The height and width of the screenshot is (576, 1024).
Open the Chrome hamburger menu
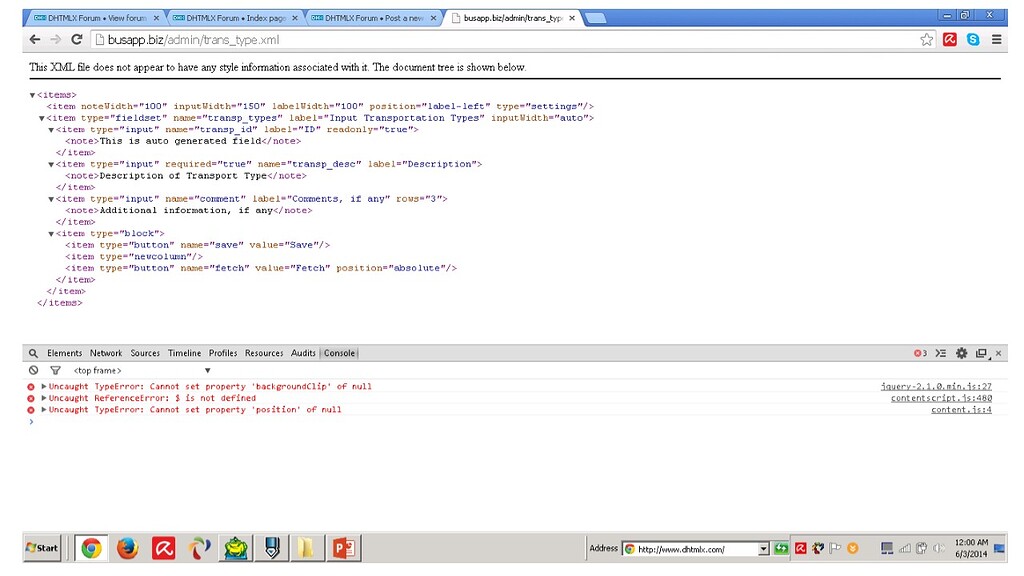[996, 40]
